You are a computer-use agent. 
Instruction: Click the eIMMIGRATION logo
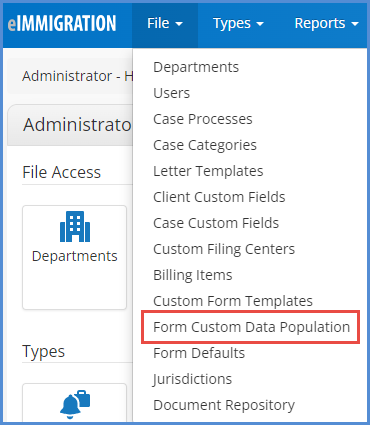[x=62, y=23]
